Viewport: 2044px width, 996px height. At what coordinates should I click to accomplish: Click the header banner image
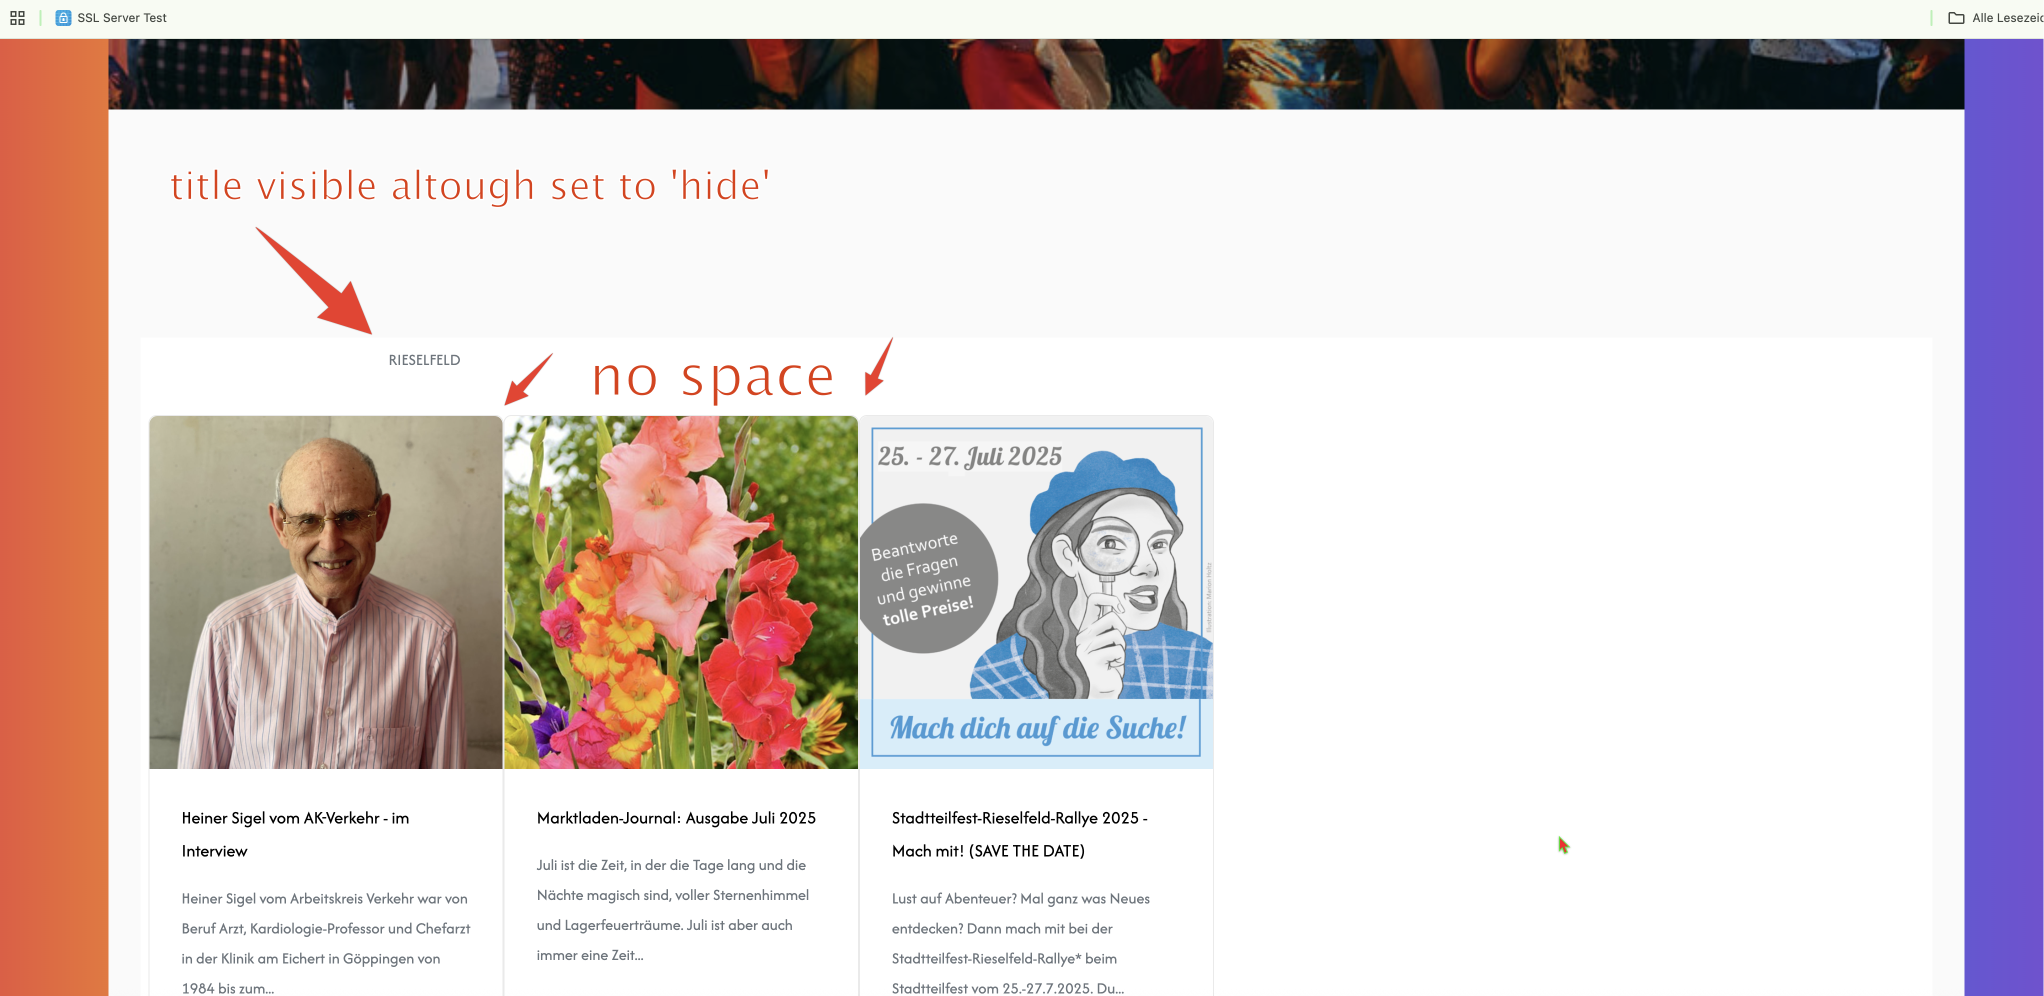[x=1036, y=74]
